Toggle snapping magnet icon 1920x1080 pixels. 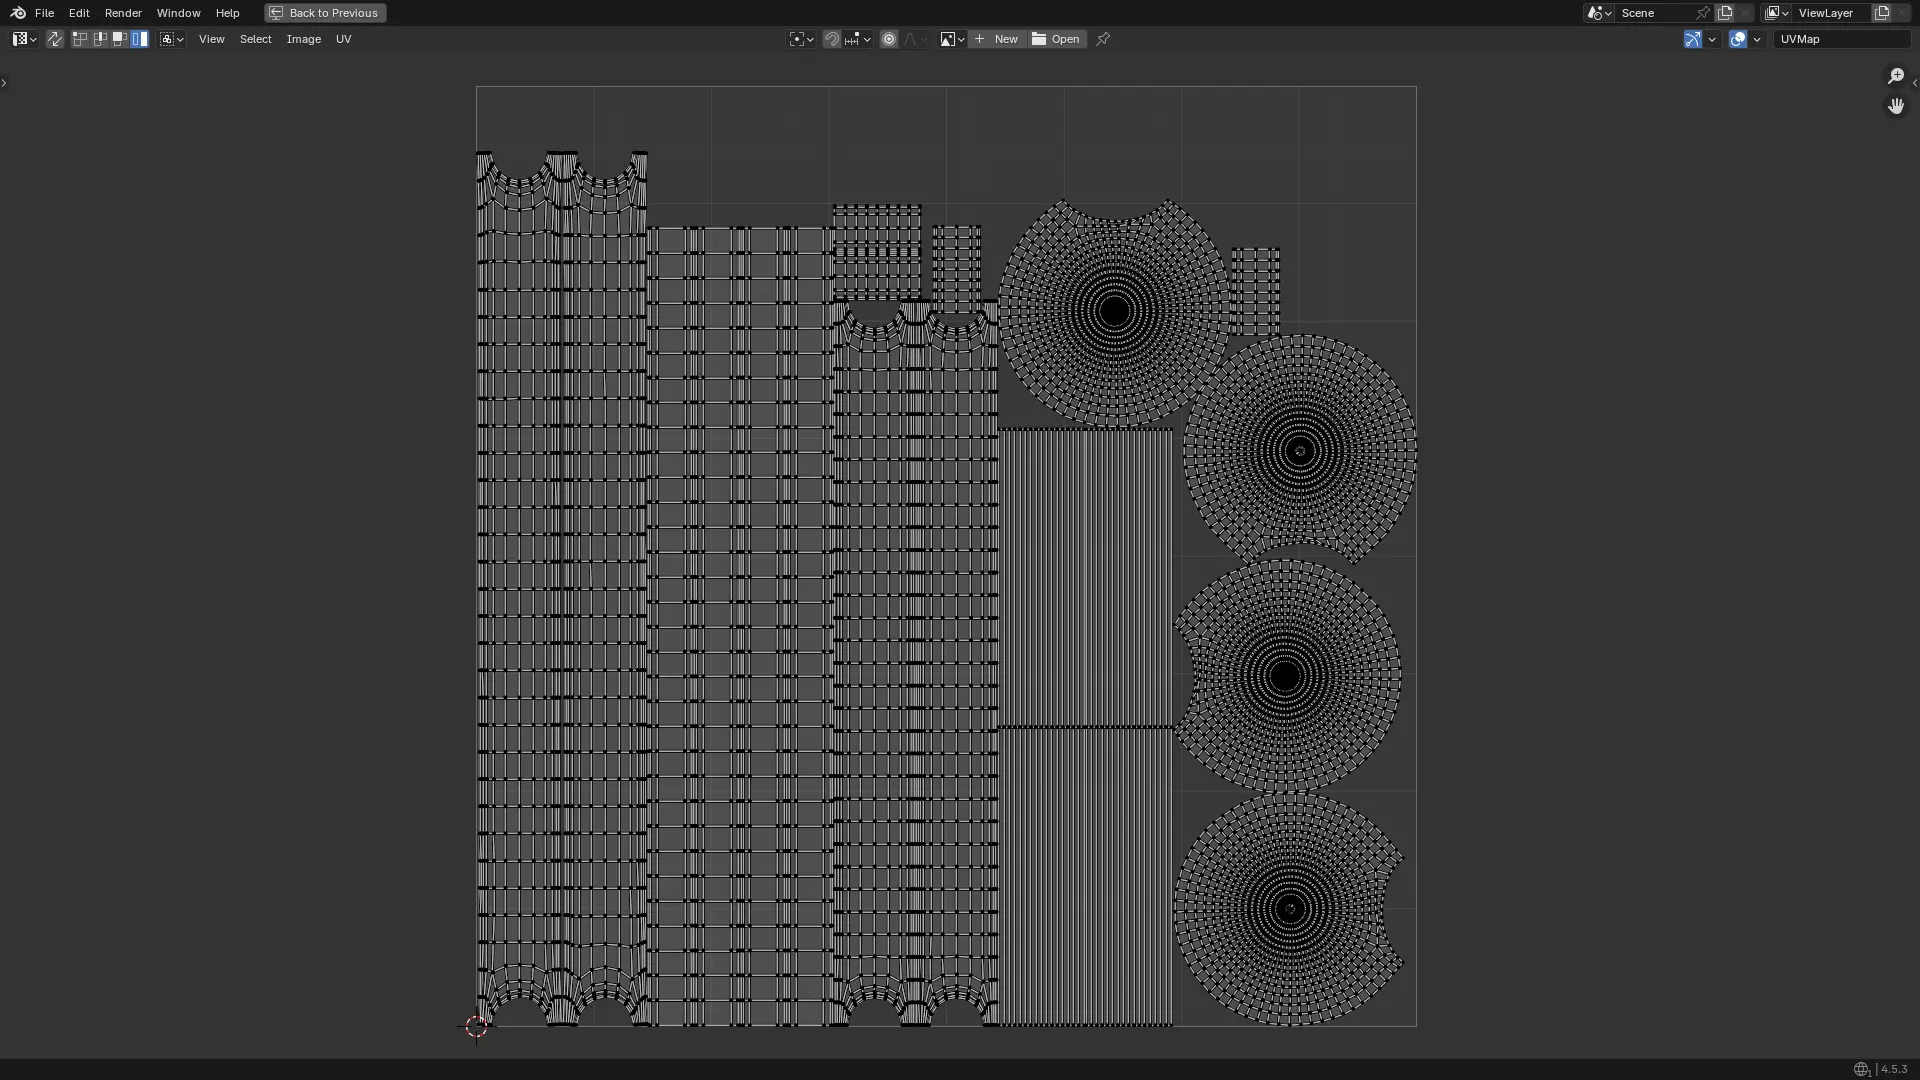(832, 39)
